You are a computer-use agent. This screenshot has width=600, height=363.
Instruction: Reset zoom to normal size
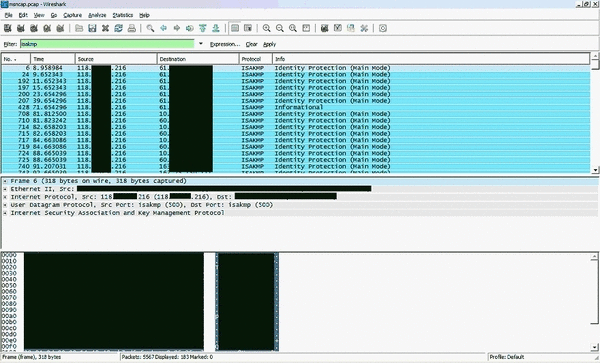pyautogui.click(x=293, y=28)
